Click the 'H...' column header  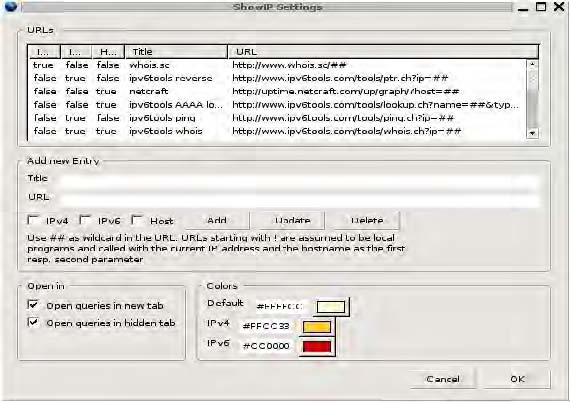(108, 52)
